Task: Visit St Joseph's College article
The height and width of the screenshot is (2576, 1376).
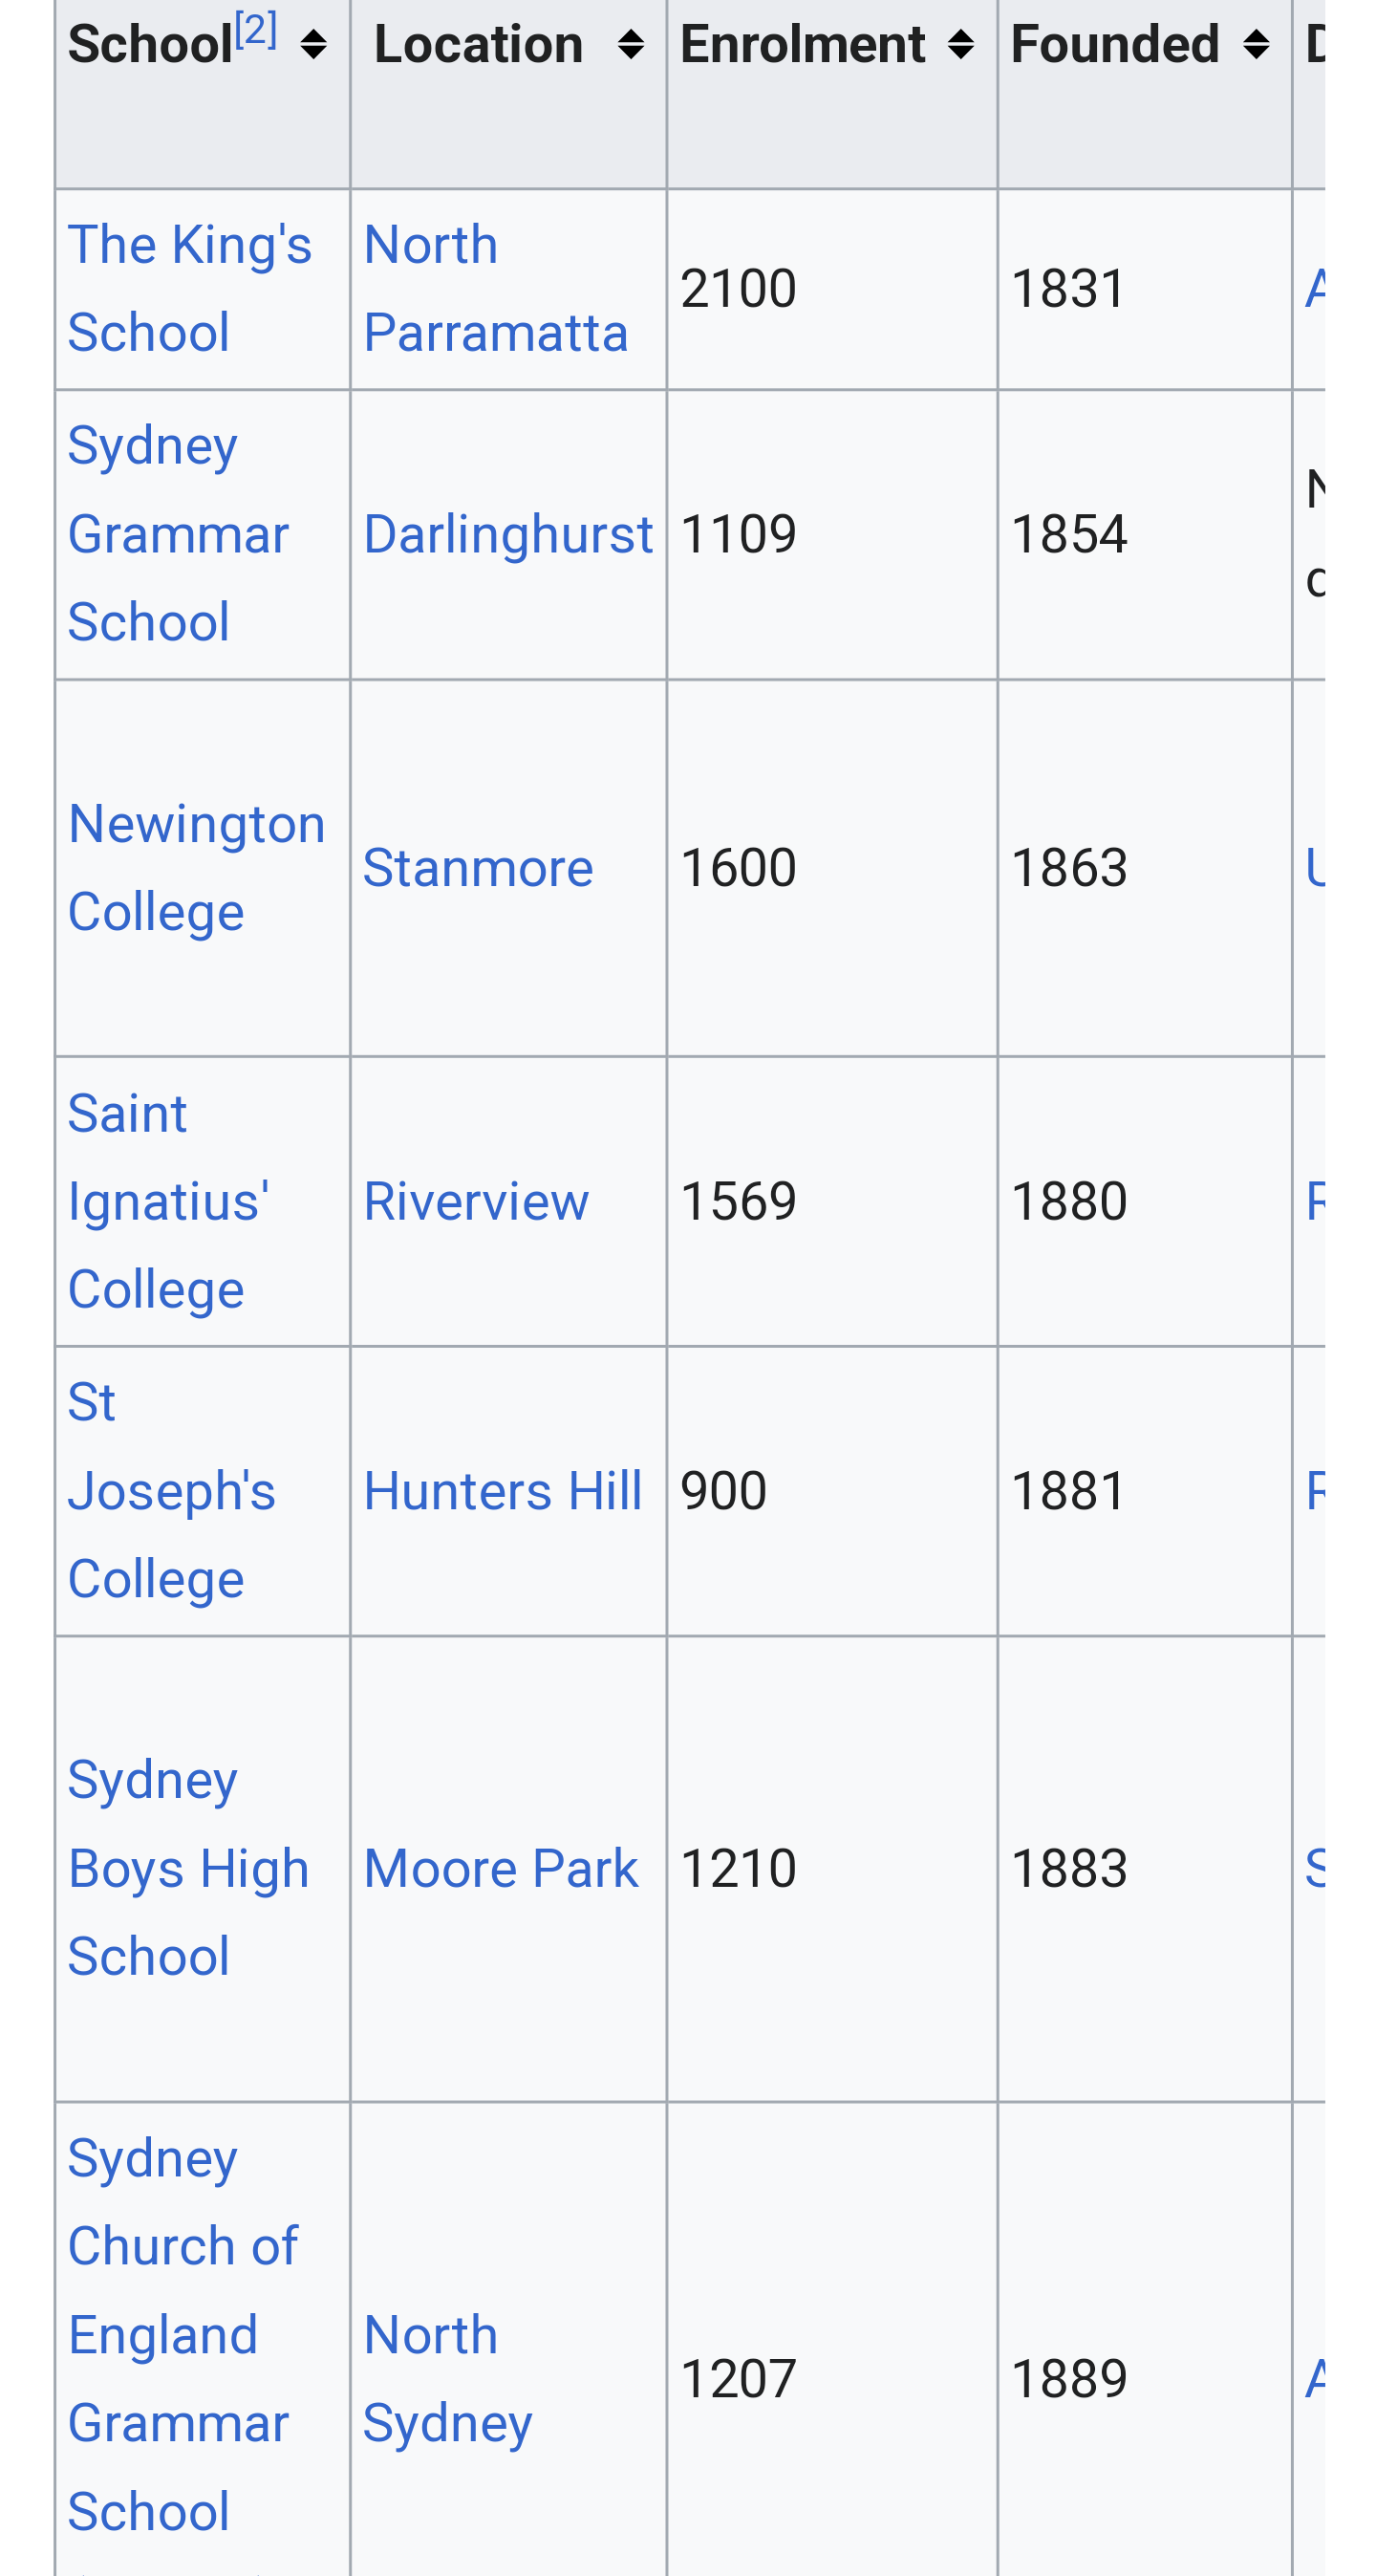Action: click(x=171, y=1490)
